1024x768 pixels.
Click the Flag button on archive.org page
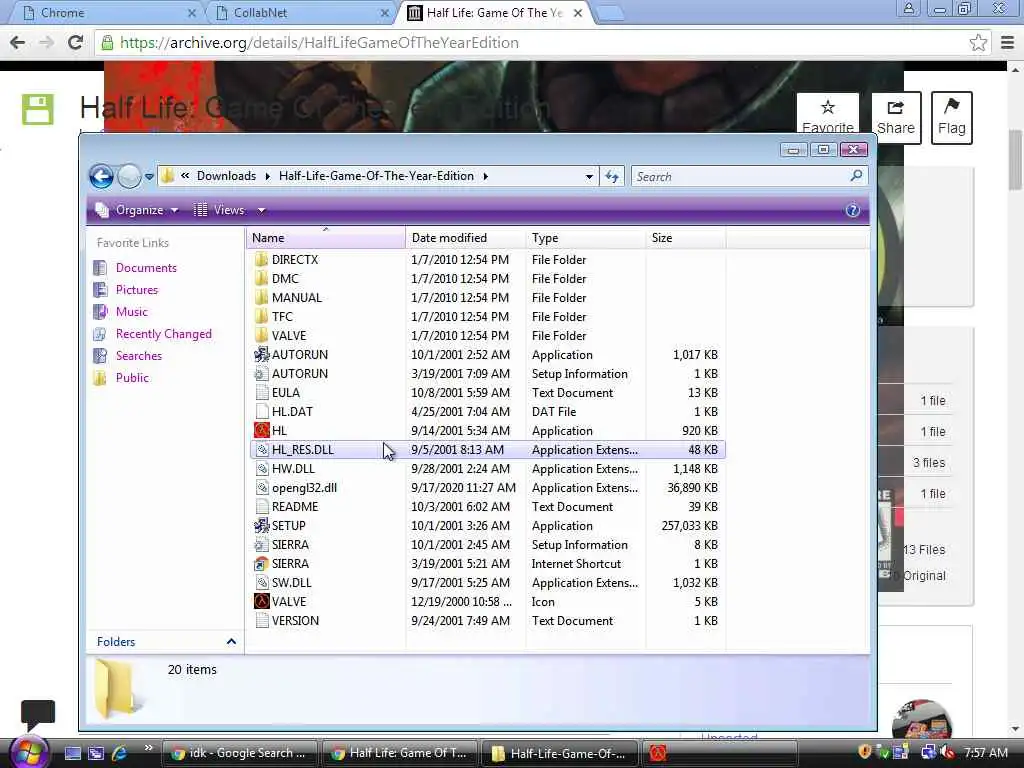(x=952, y=118)
